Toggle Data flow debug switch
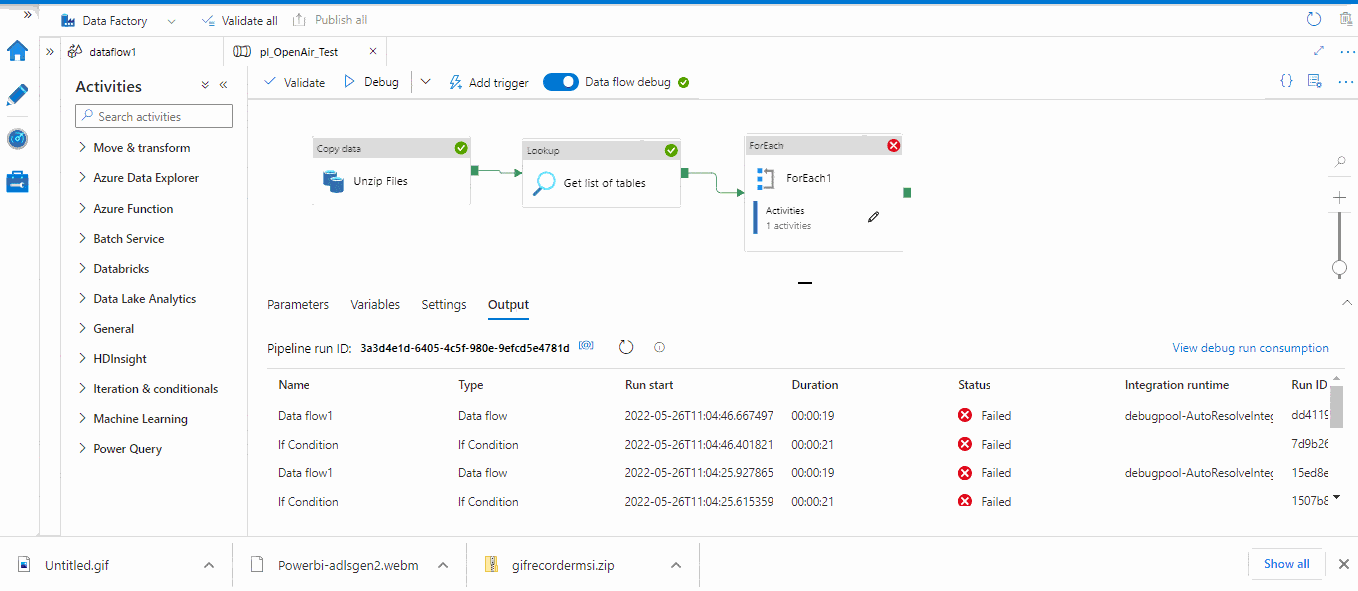Image resolution: width=1358 pixels, height=591 pixels. [x=561, y=82]
